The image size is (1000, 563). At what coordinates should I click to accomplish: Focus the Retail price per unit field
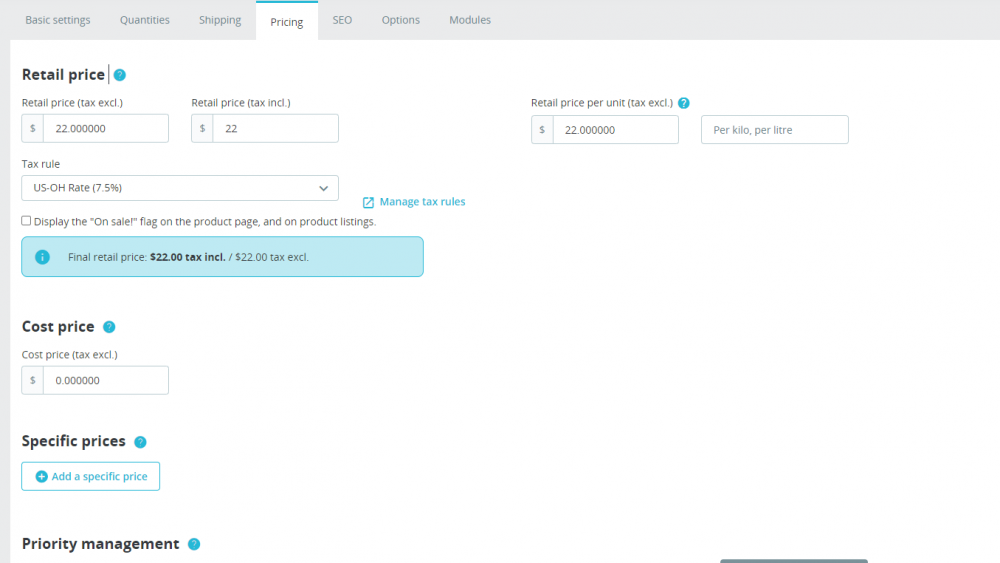(x=615, y=129)
